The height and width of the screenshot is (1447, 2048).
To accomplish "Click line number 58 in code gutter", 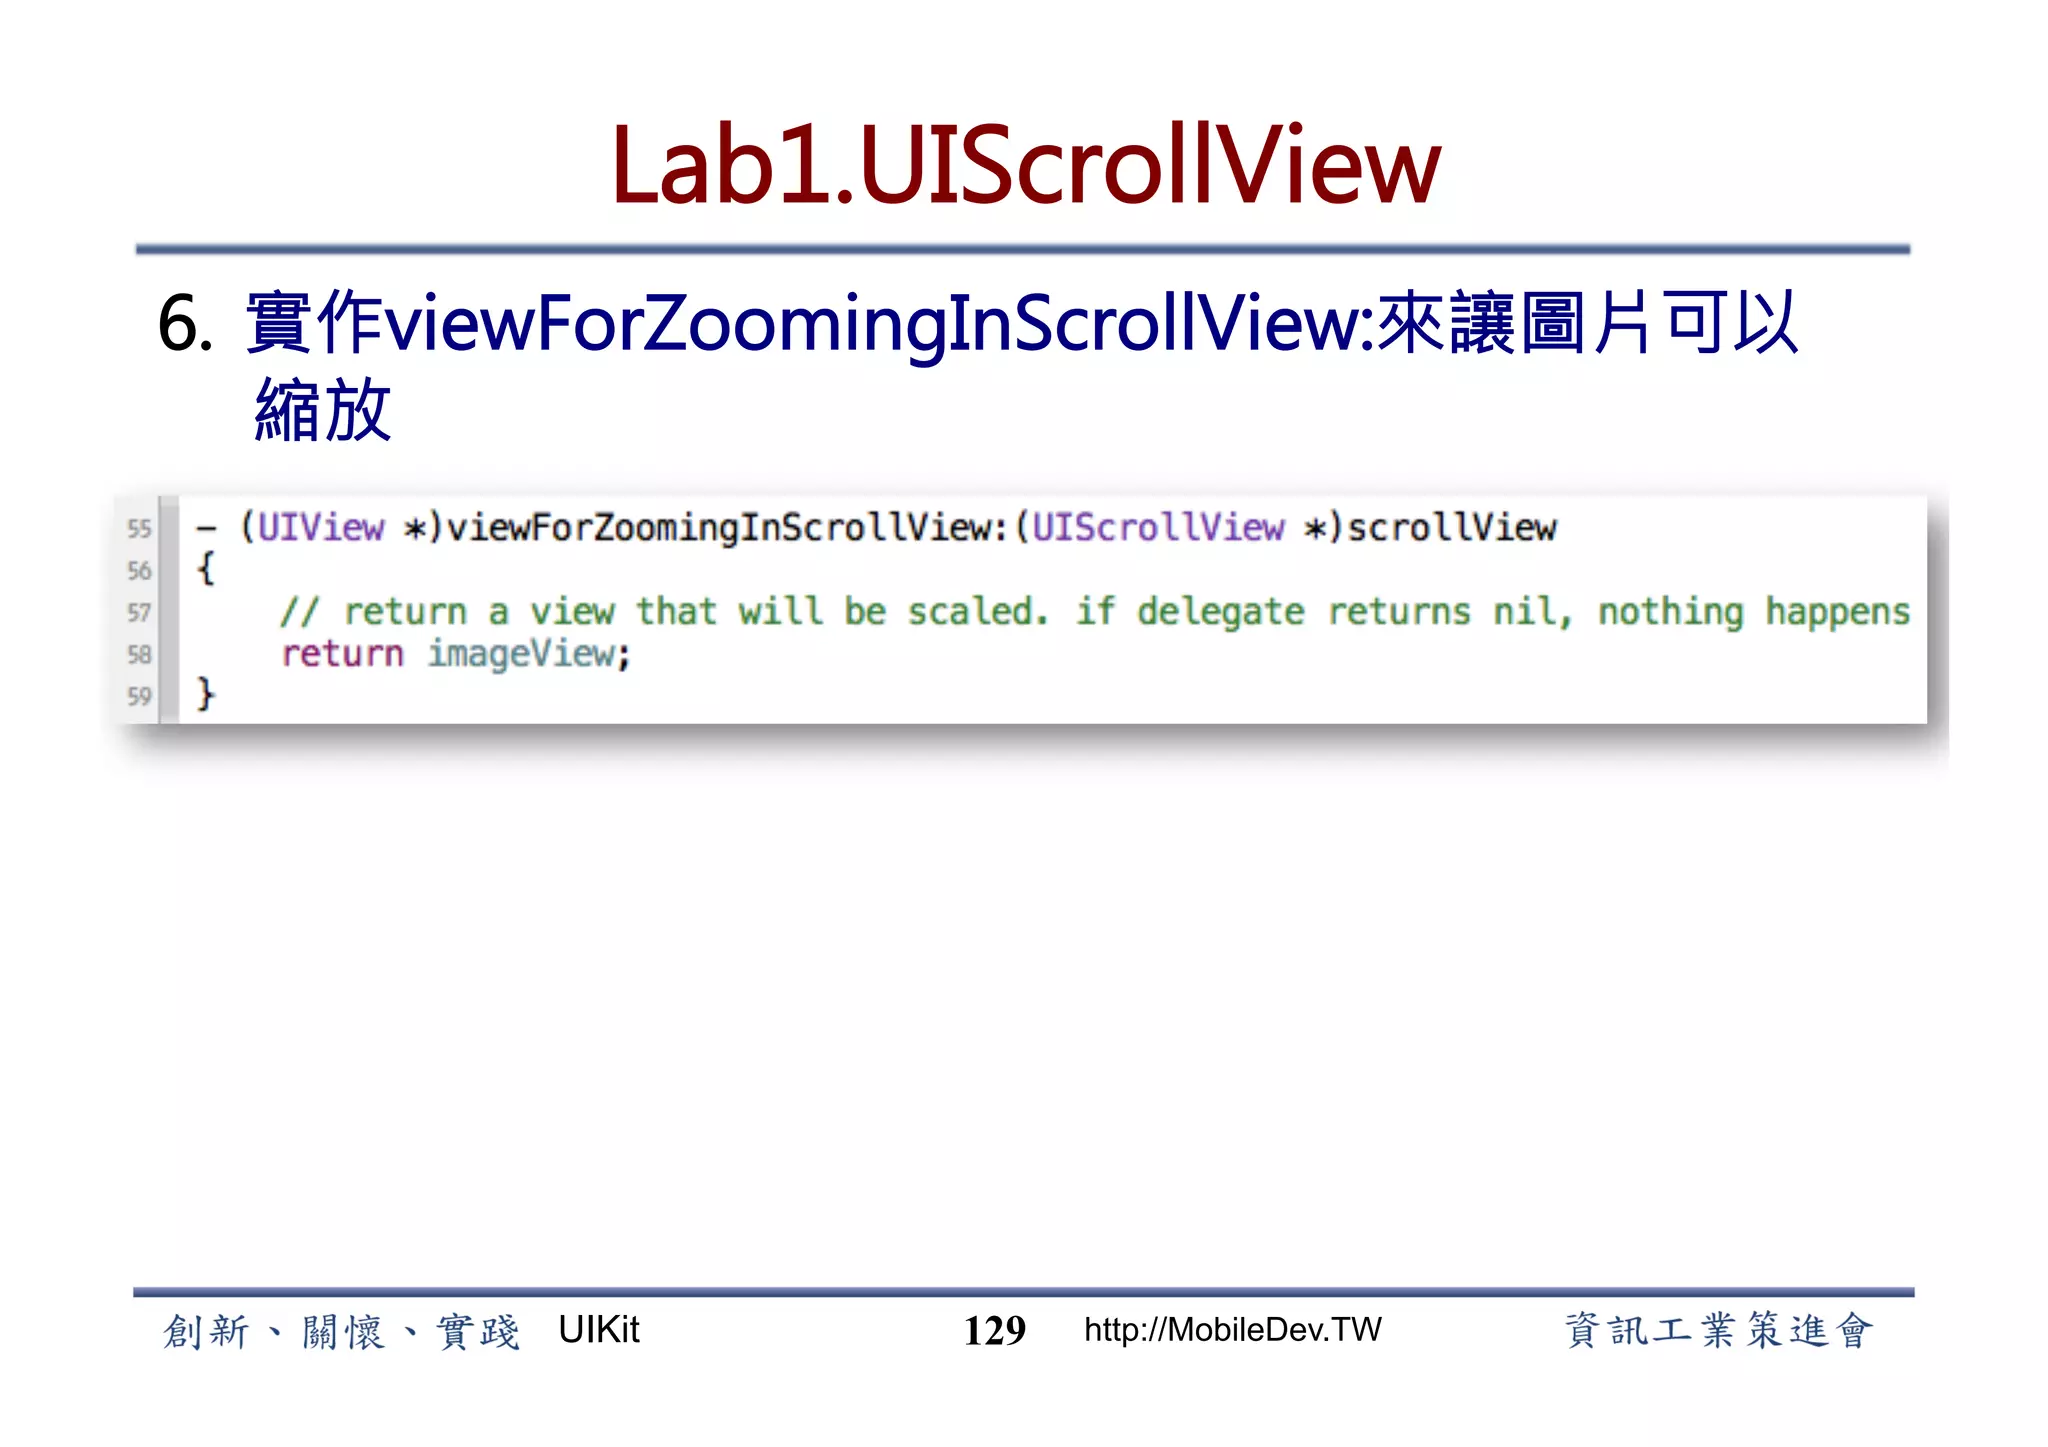I will [x=139, y=655].
